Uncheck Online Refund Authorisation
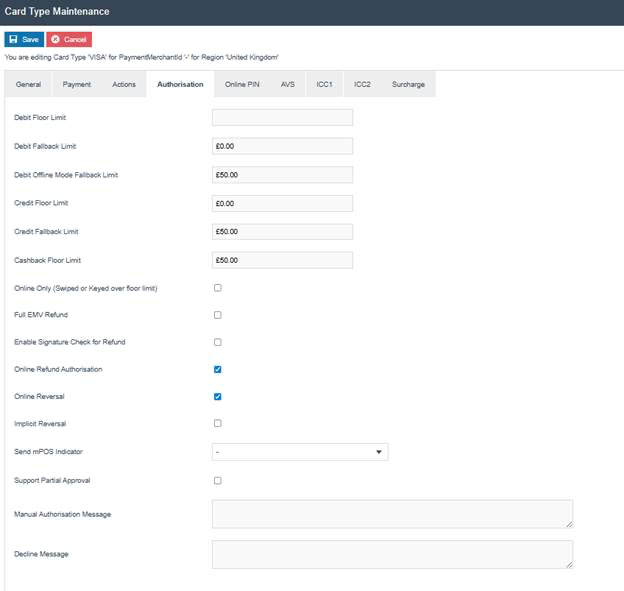The height and width of the screenshot is (591, 624). [218, 369]
